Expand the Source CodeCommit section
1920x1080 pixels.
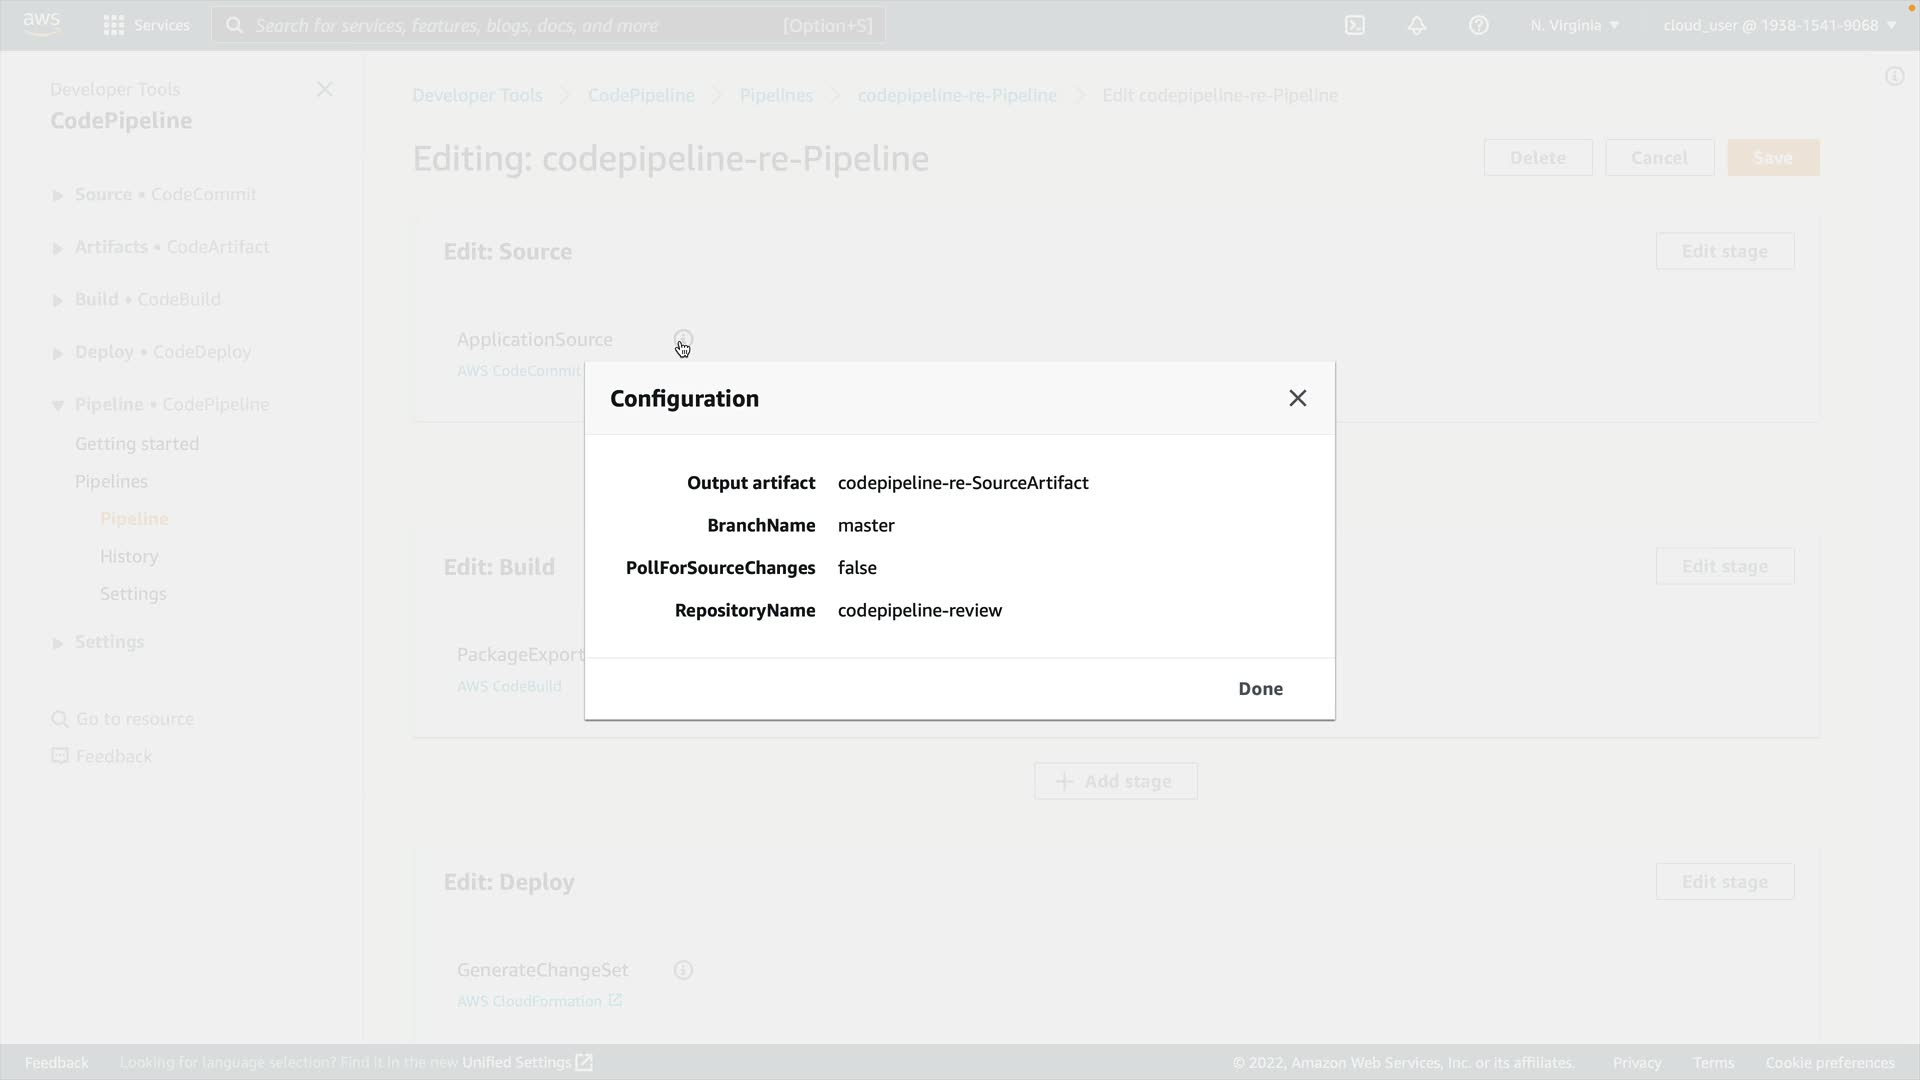click(x=58, y=195)
